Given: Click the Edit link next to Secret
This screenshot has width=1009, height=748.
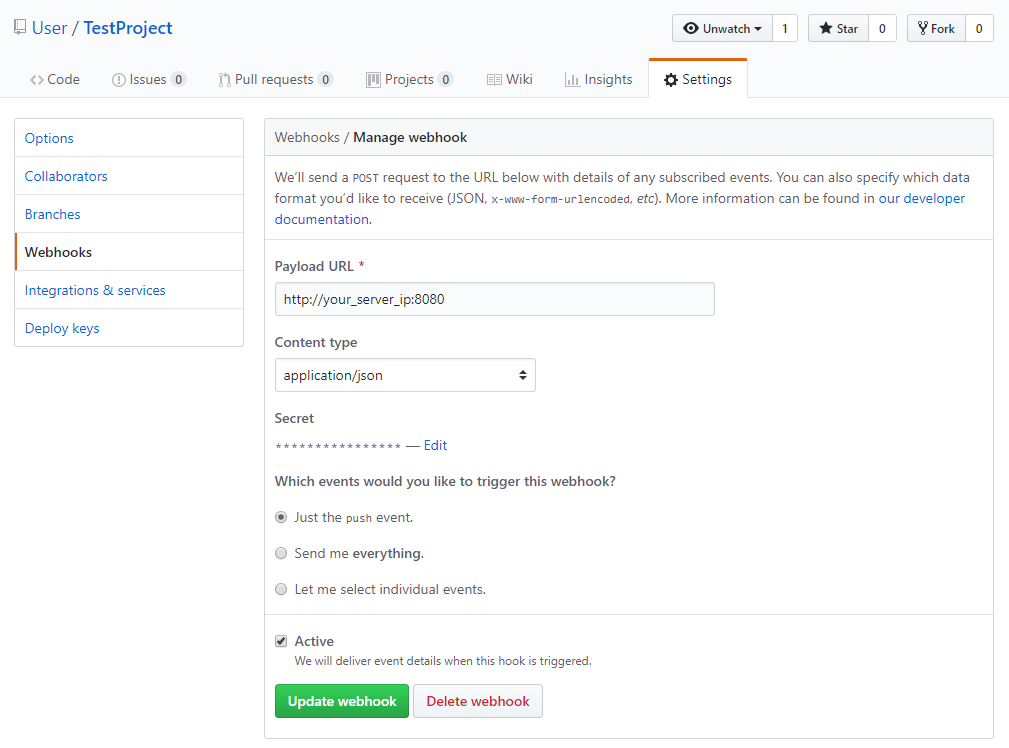Looking at the screenshot, I should coord(435,445).
